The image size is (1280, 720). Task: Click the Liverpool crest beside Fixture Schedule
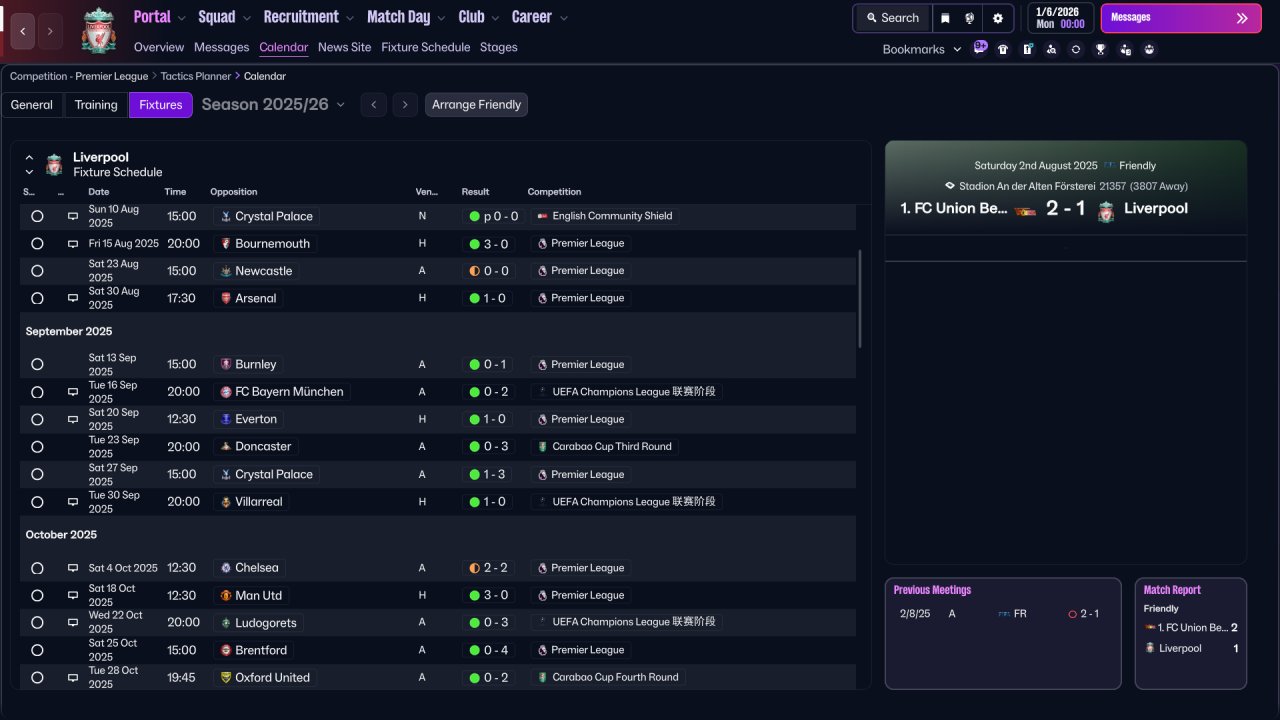[54, 164]
